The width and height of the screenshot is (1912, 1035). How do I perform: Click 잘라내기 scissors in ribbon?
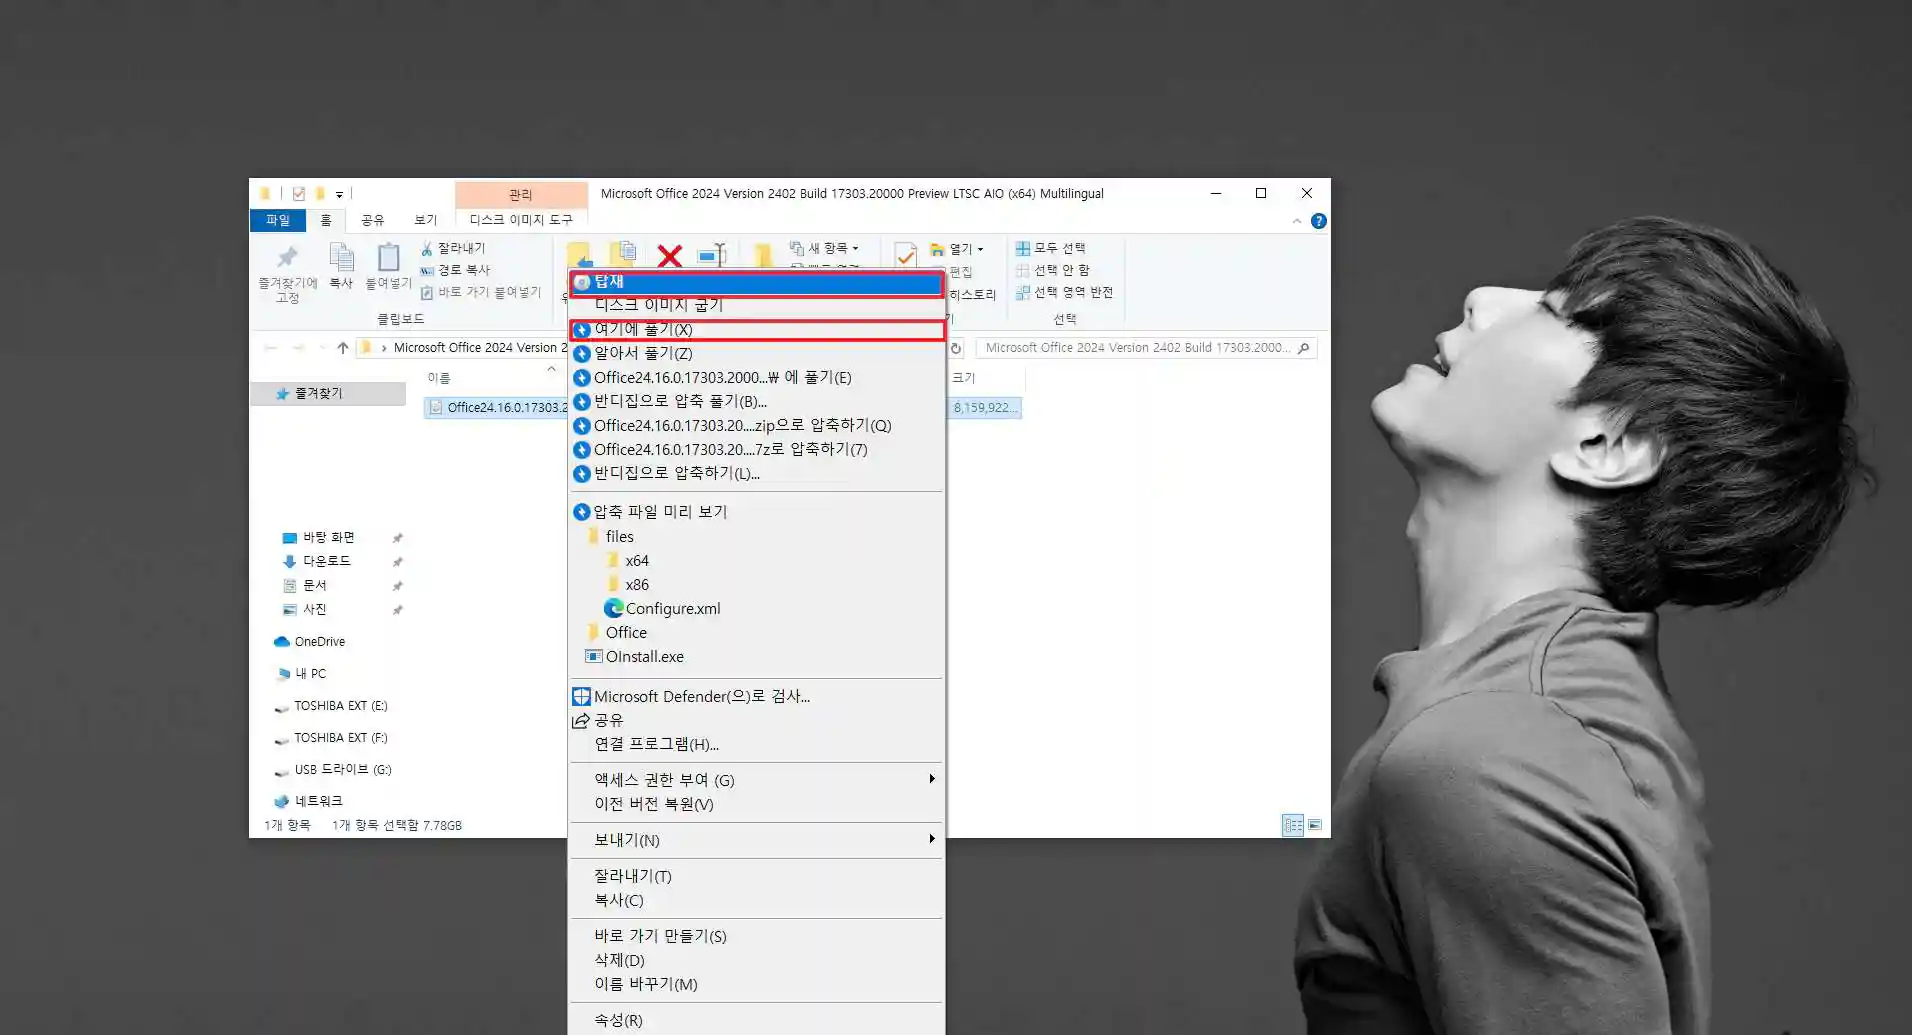(x=453, y=248)
